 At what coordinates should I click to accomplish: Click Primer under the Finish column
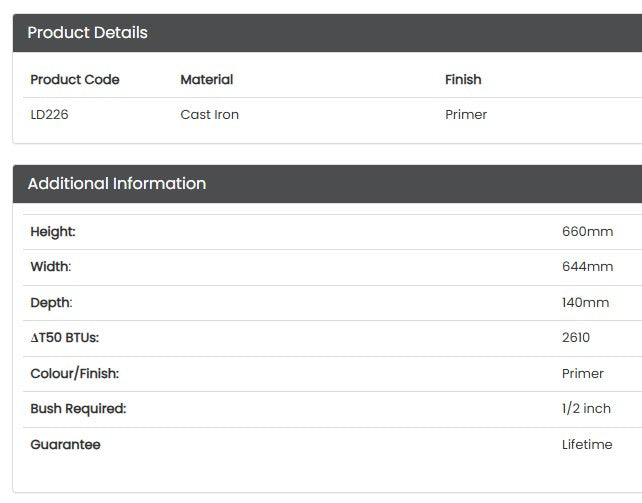pyautogui.click(x=466, y=115)
